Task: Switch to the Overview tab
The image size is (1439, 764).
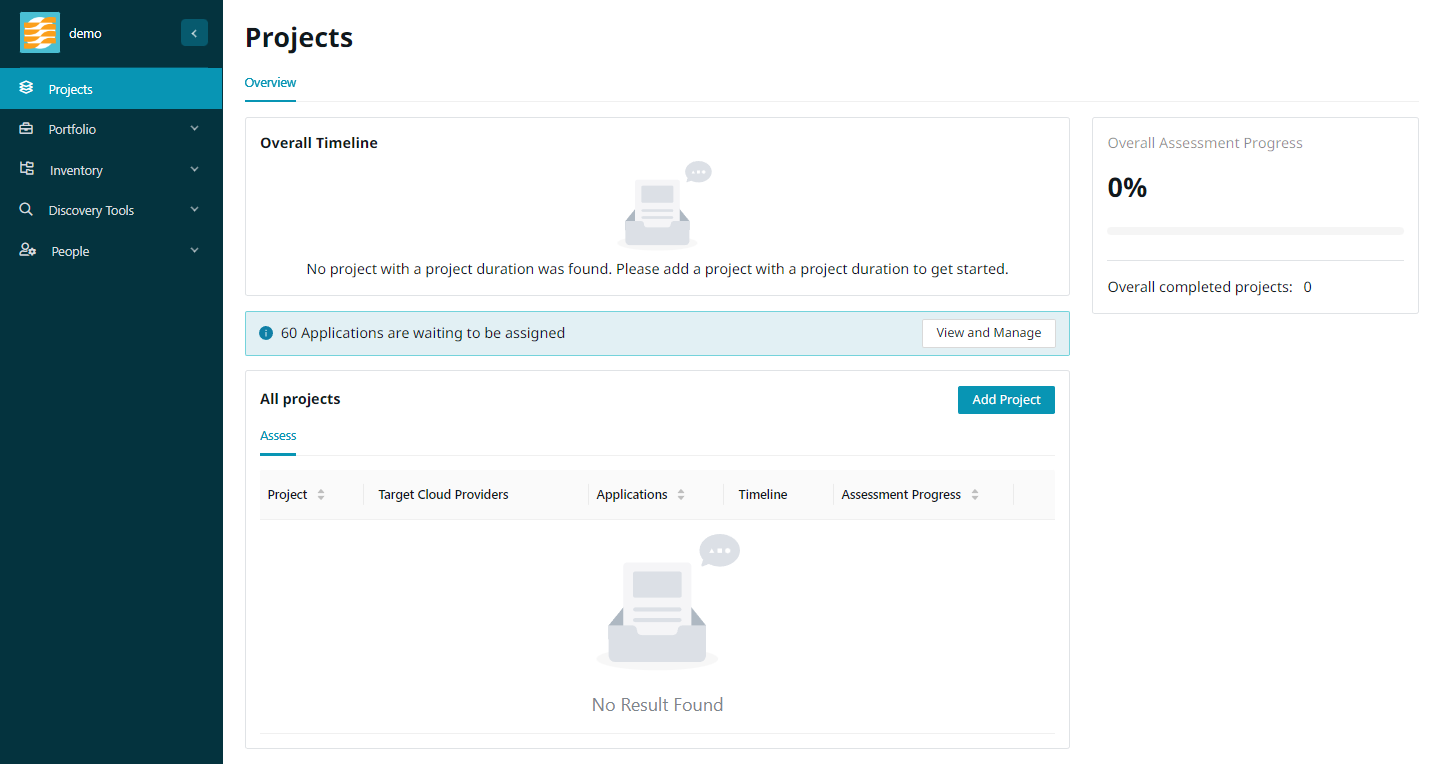Action: pos(270,83)
